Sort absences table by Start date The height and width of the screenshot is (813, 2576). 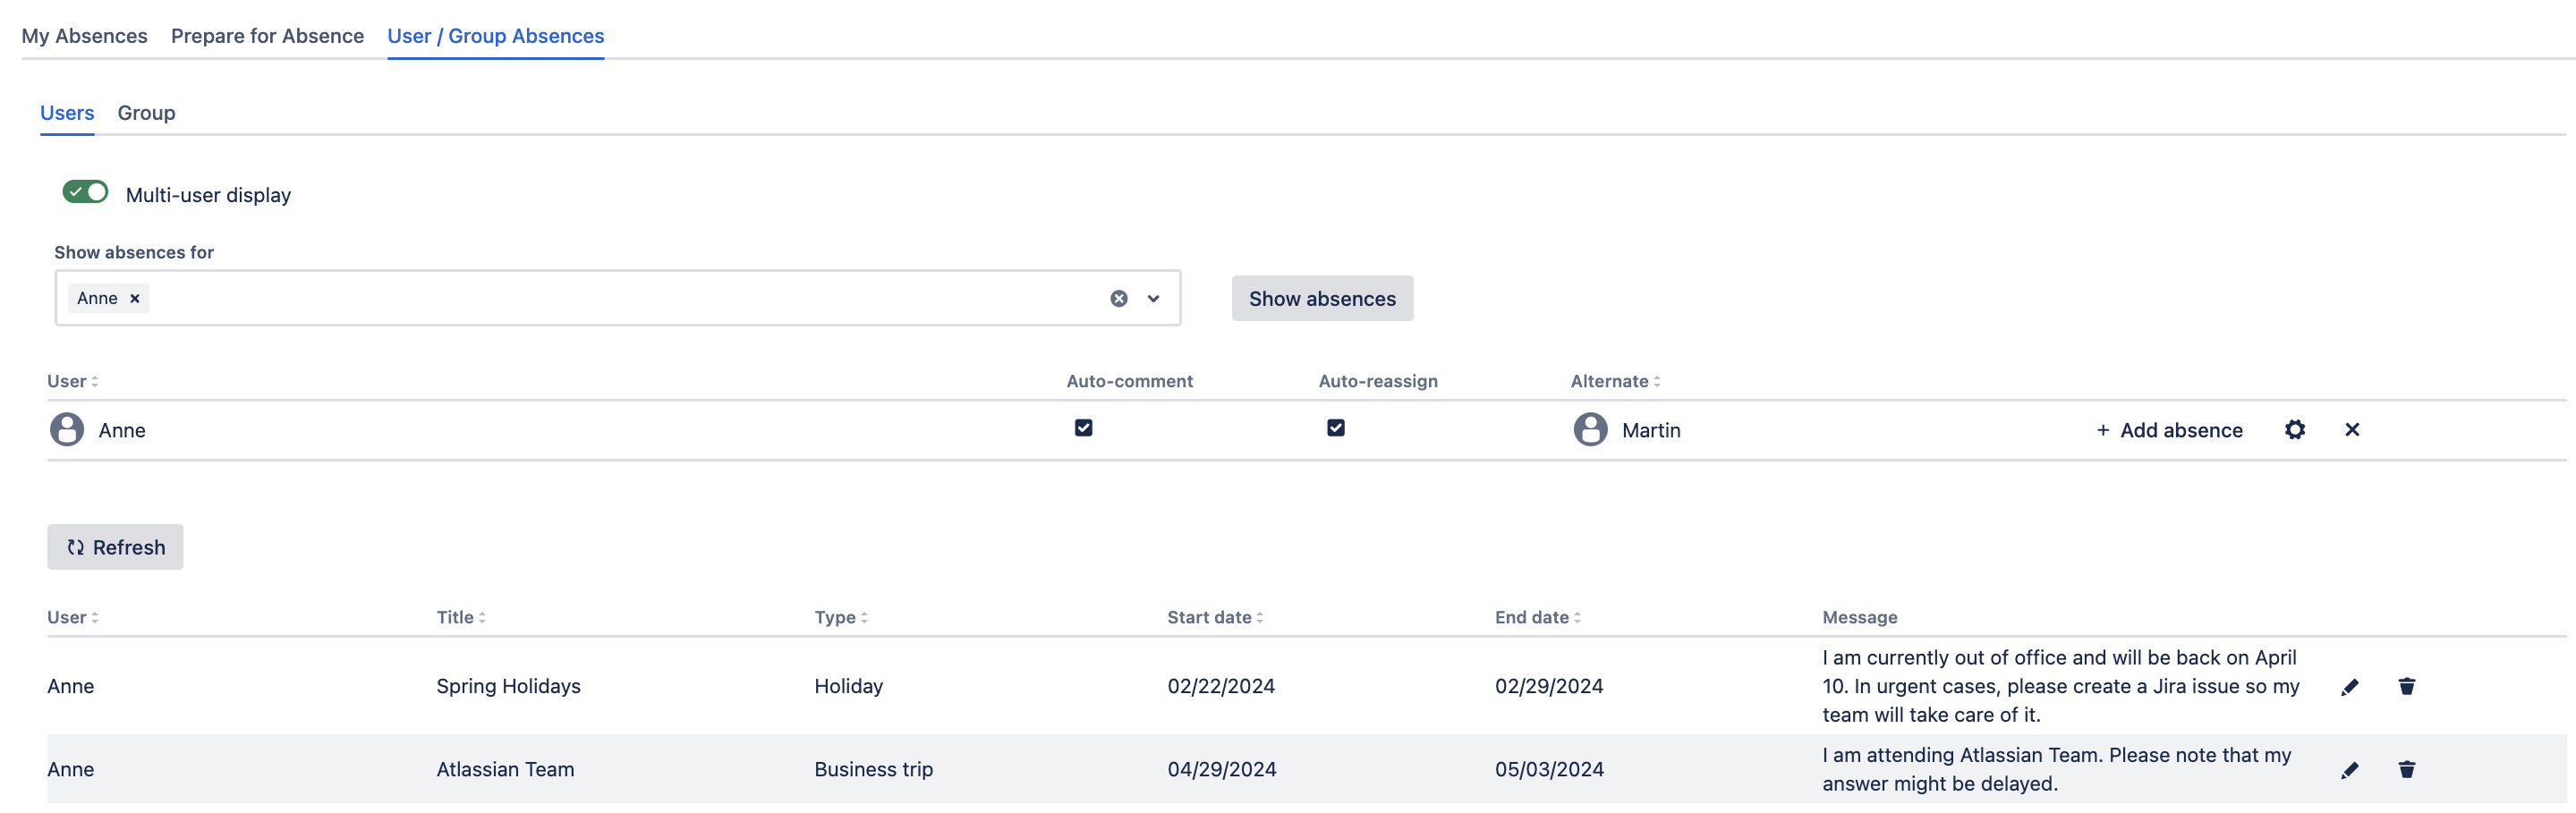pos(1214,617)
